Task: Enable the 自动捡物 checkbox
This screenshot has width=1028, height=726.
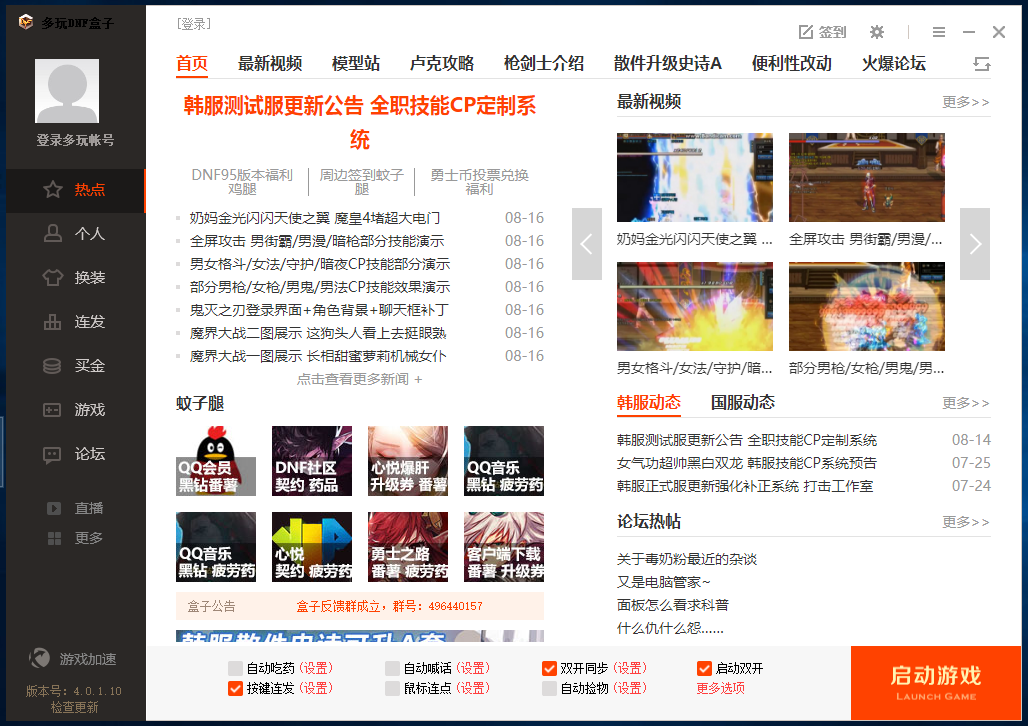Action: click(549, 689)
